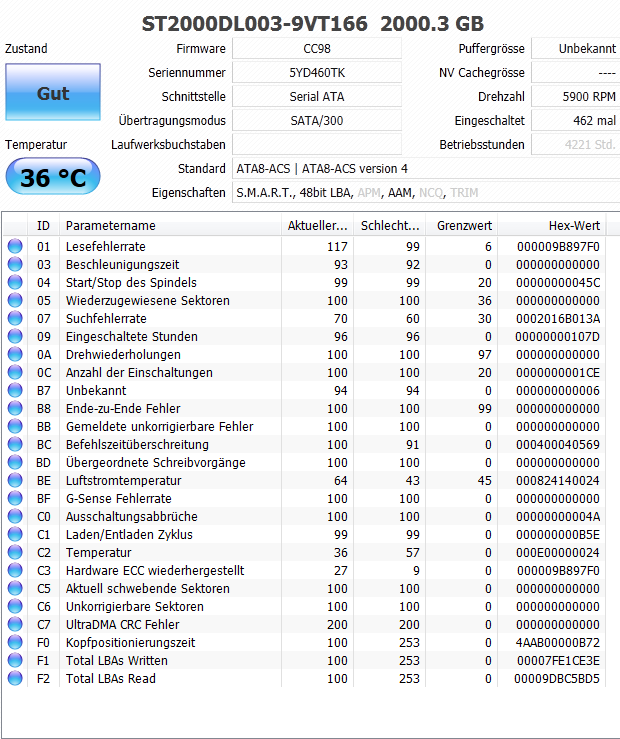Click the S.M.A.R.T. feature text in Eigenschaften
620x739 pixels.
265,193
